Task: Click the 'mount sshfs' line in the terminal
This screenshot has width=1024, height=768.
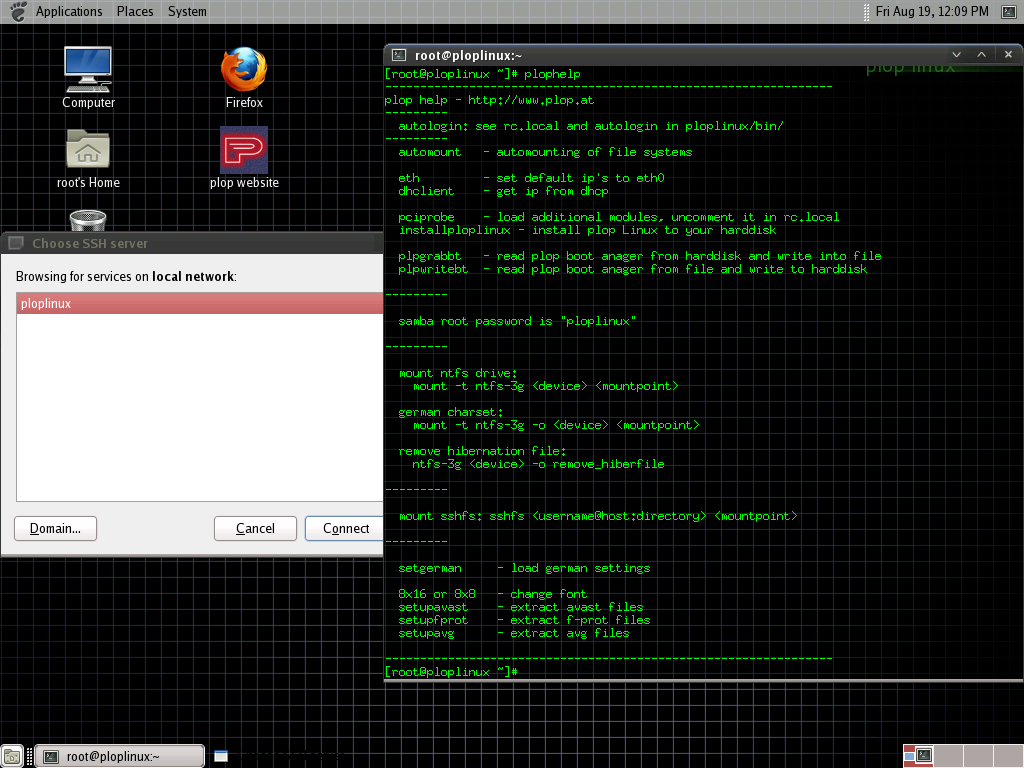Action: [598, 516]
